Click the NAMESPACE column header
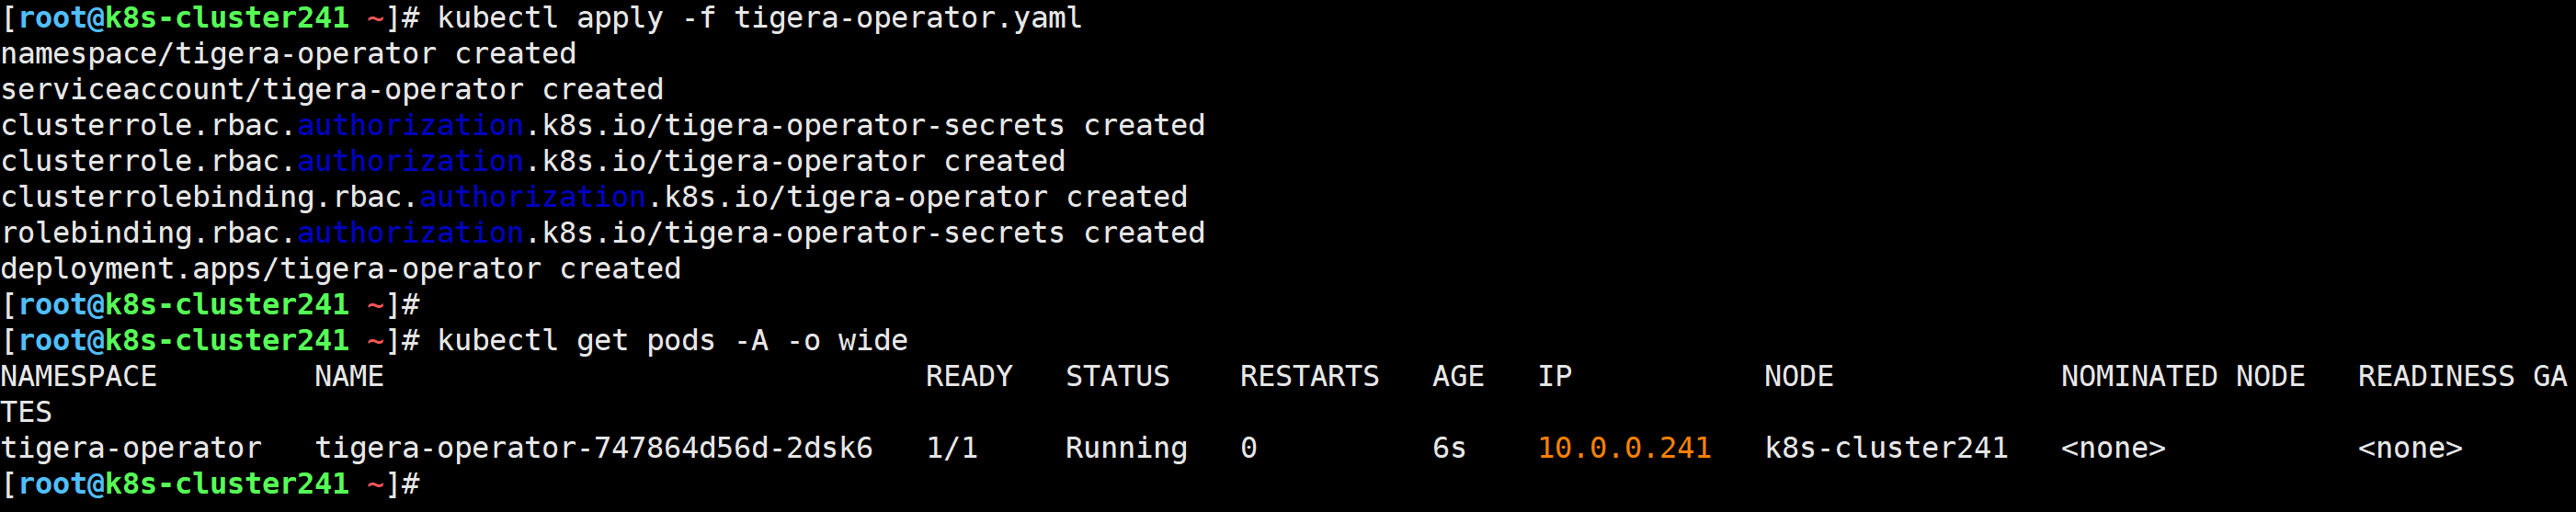Viewport: 2576px width, 512px height. (79, 376)
